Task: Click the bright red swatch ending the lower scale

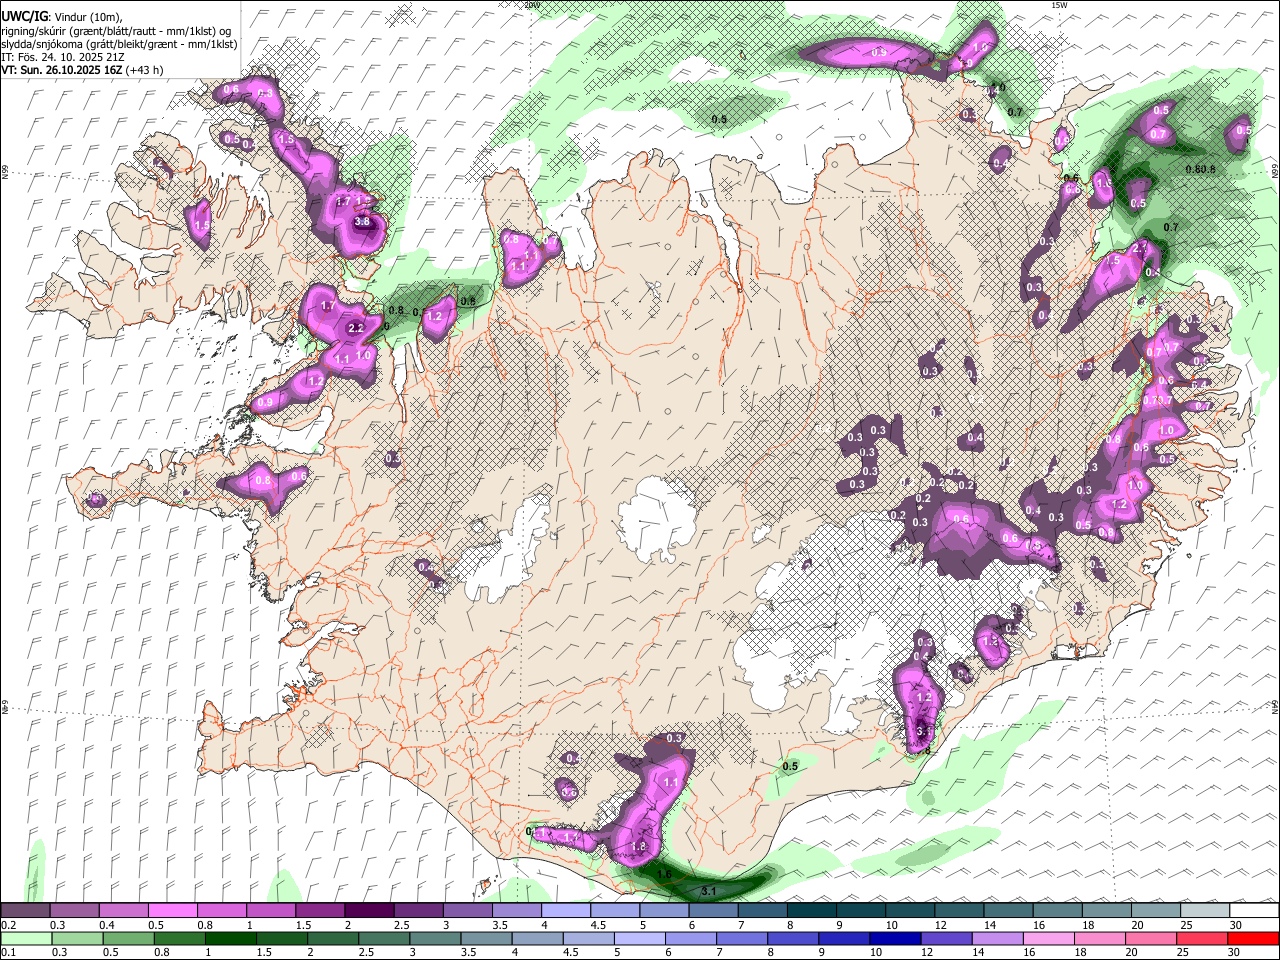Action: 1253,939
